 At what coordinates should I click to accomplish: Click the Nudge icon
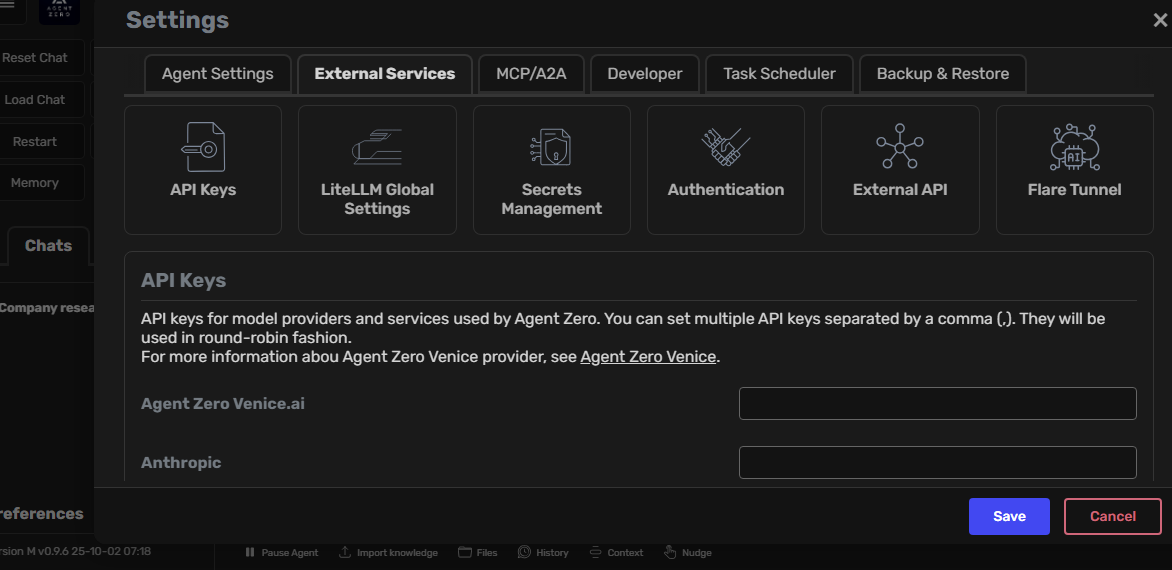670,552
